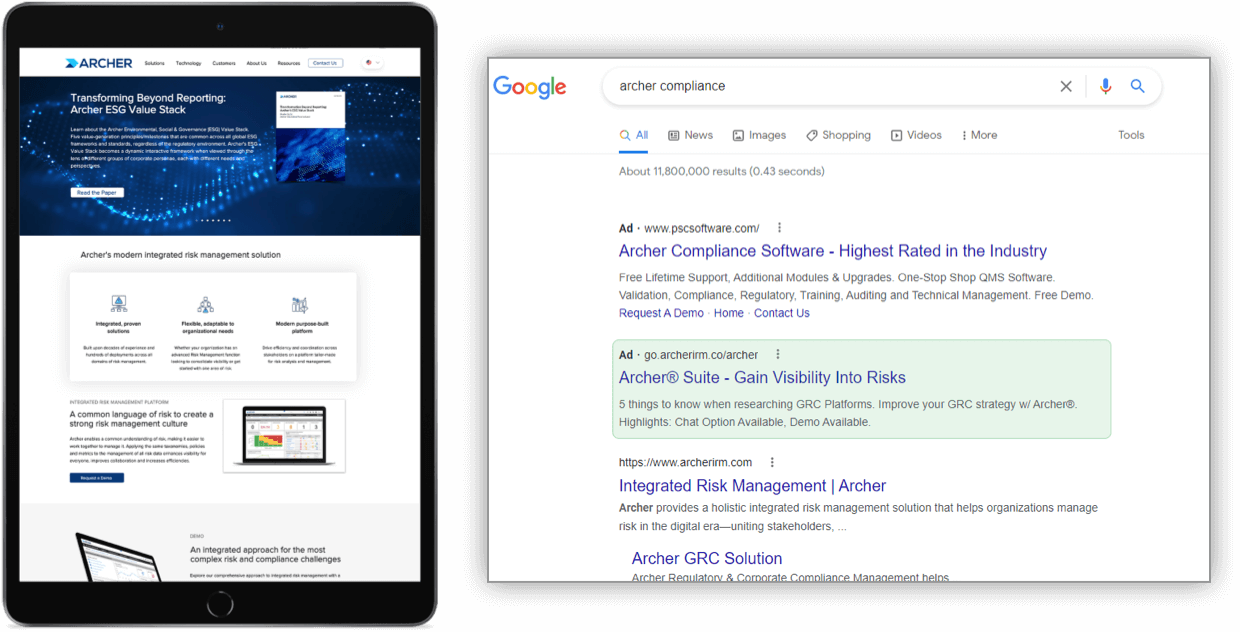Expand the More search filter menu
Viewport: 1240px width, 632px height.
tap(980, 135)
